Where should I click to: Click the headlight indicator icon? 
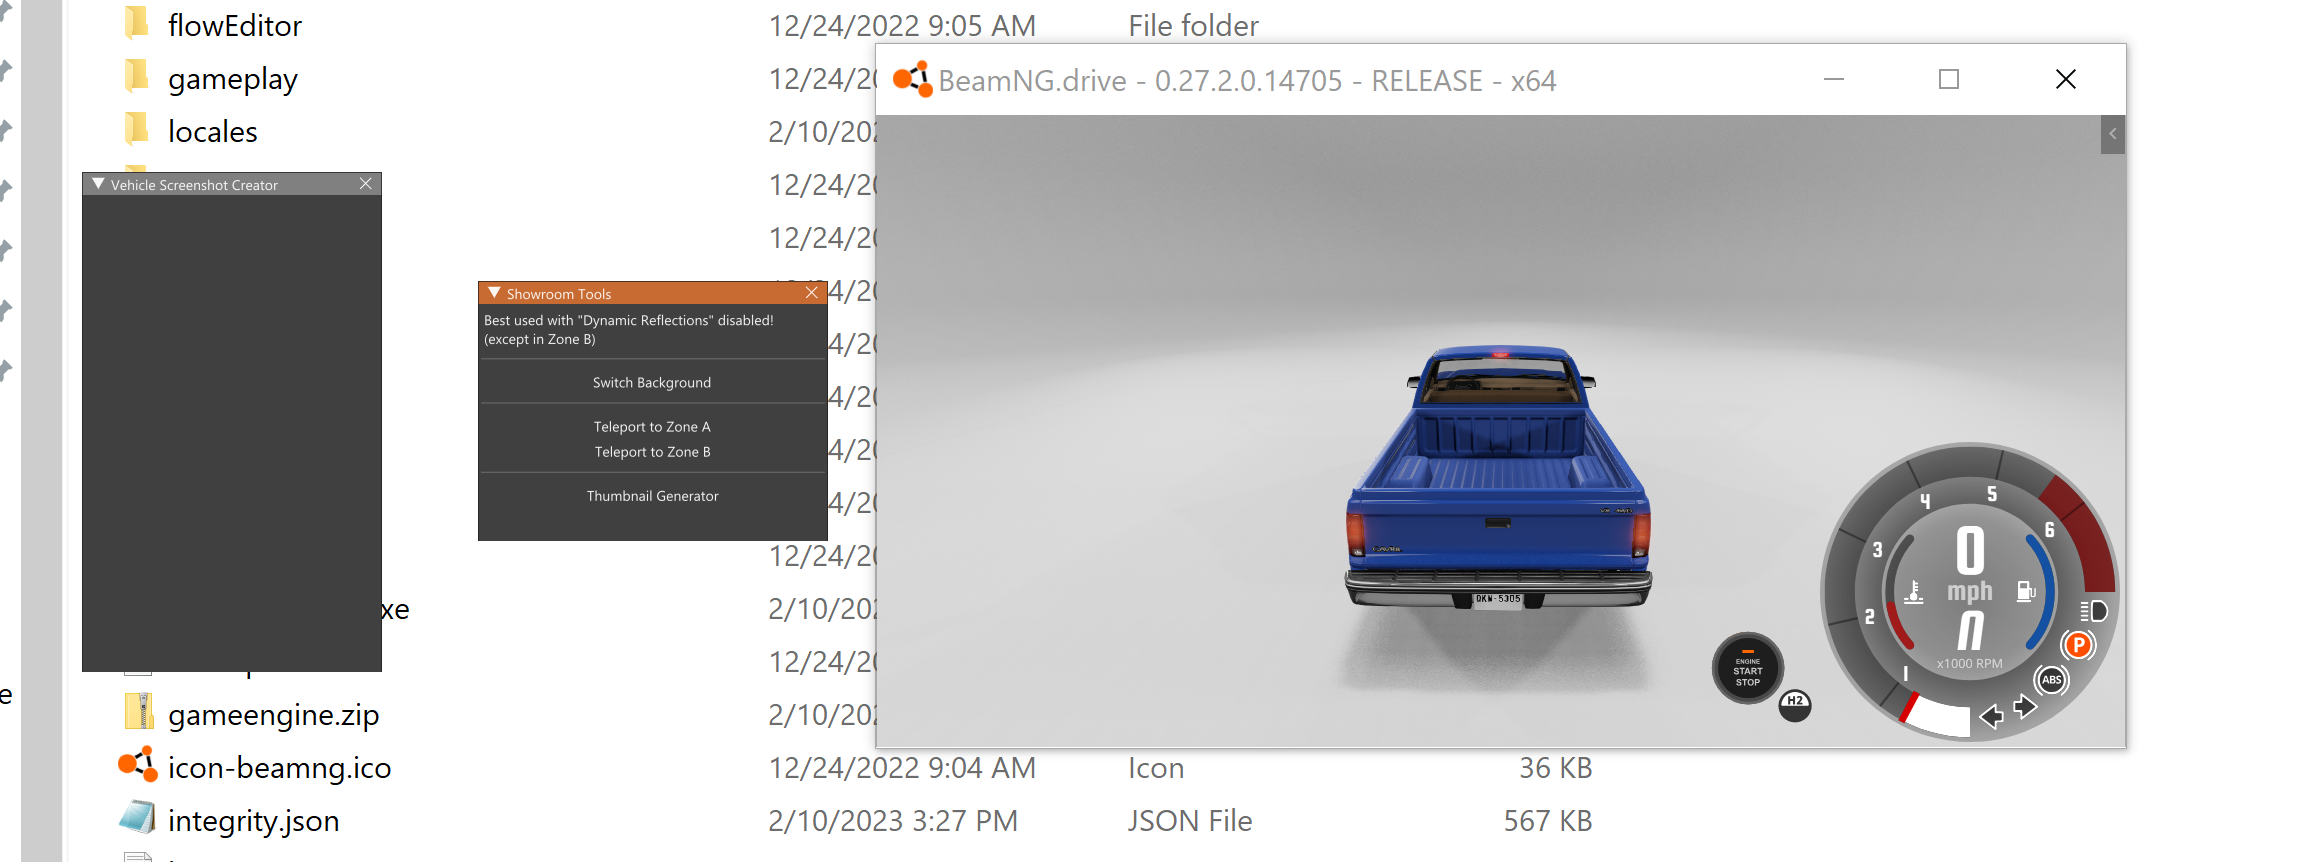[x=2094, y=611]
